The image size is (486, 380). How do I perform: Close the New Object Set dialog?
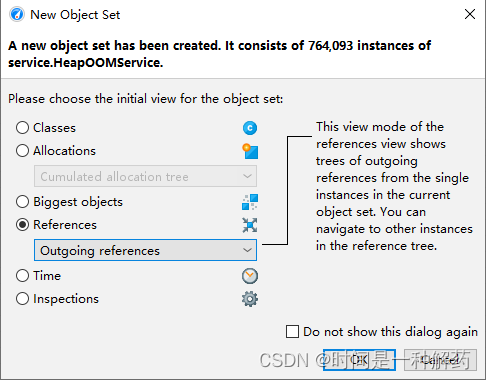coord(470,14)
